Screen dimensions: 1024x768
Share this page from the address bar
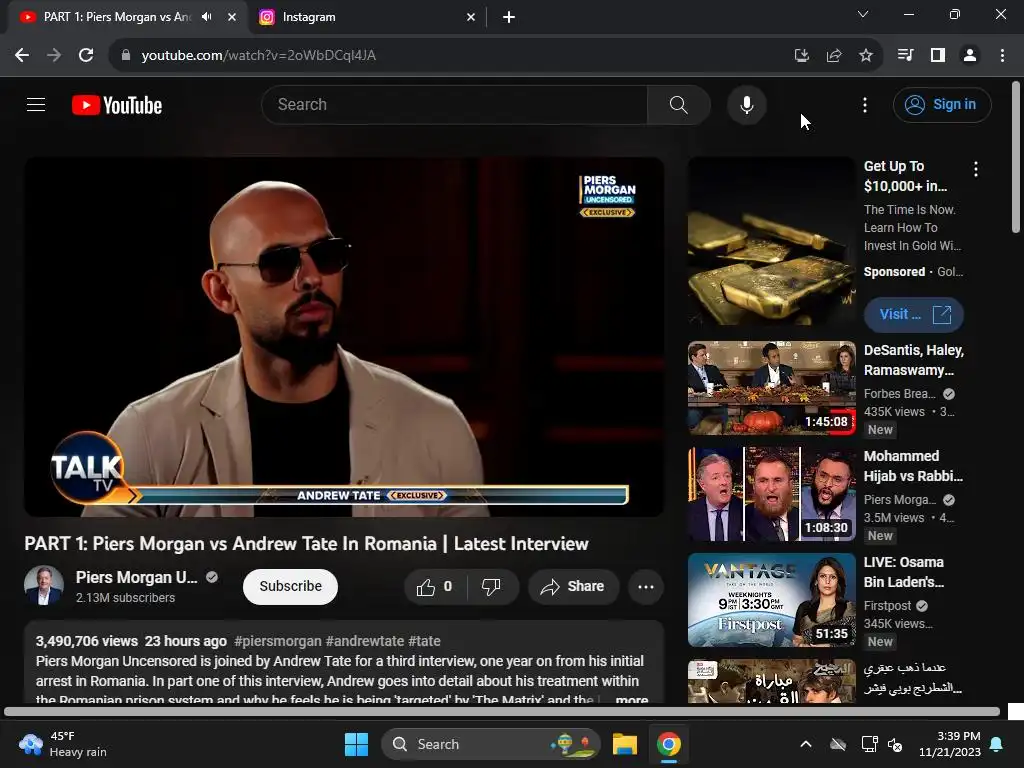834,56
